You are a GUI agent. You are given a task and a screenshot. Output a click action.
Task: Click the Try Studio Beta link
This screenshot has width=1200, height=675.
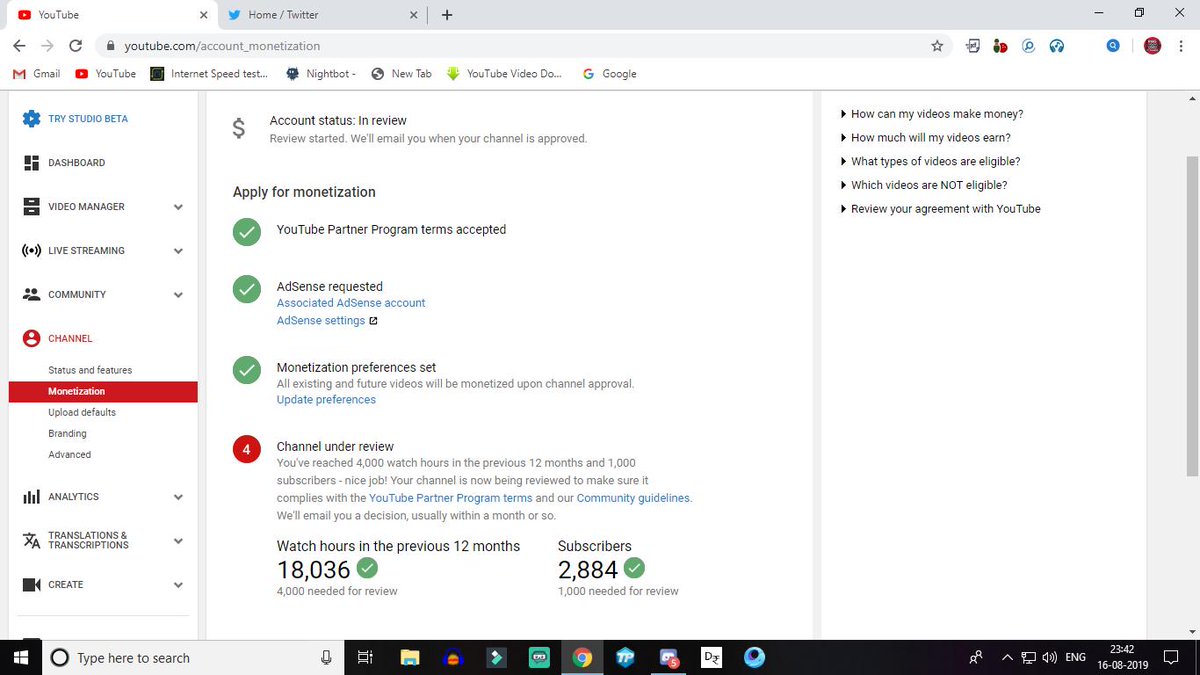pos(88,118)
